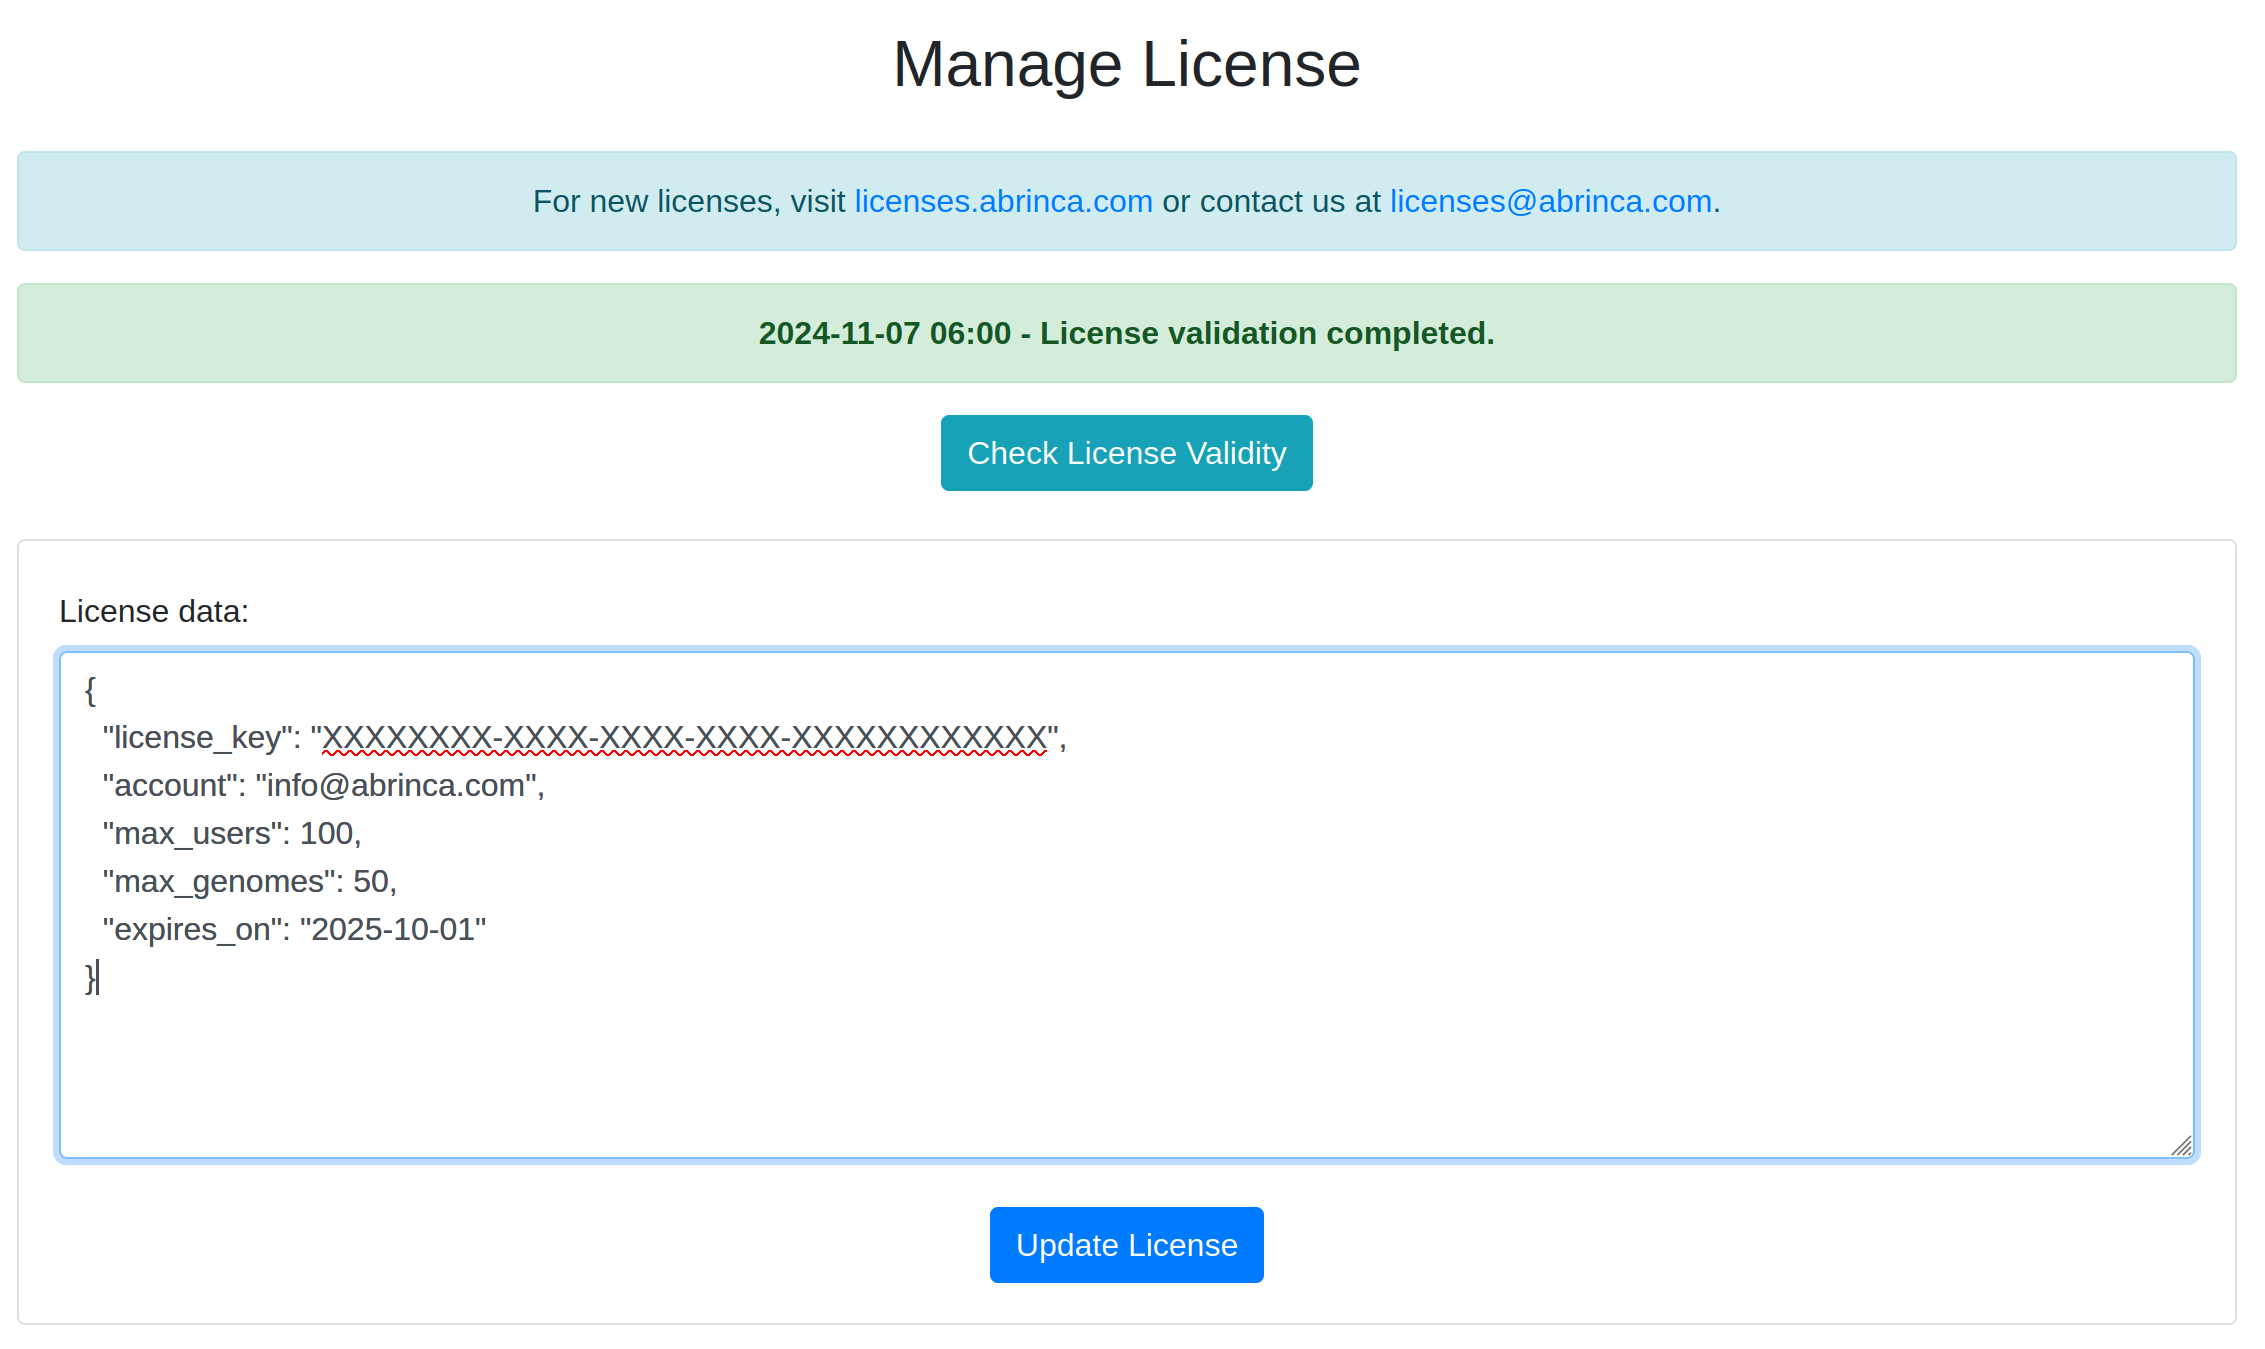The width and height of the screenshot is (2265, 1349).
Task: Click the "max_users": 100 line
Action: tap(232, 834)
